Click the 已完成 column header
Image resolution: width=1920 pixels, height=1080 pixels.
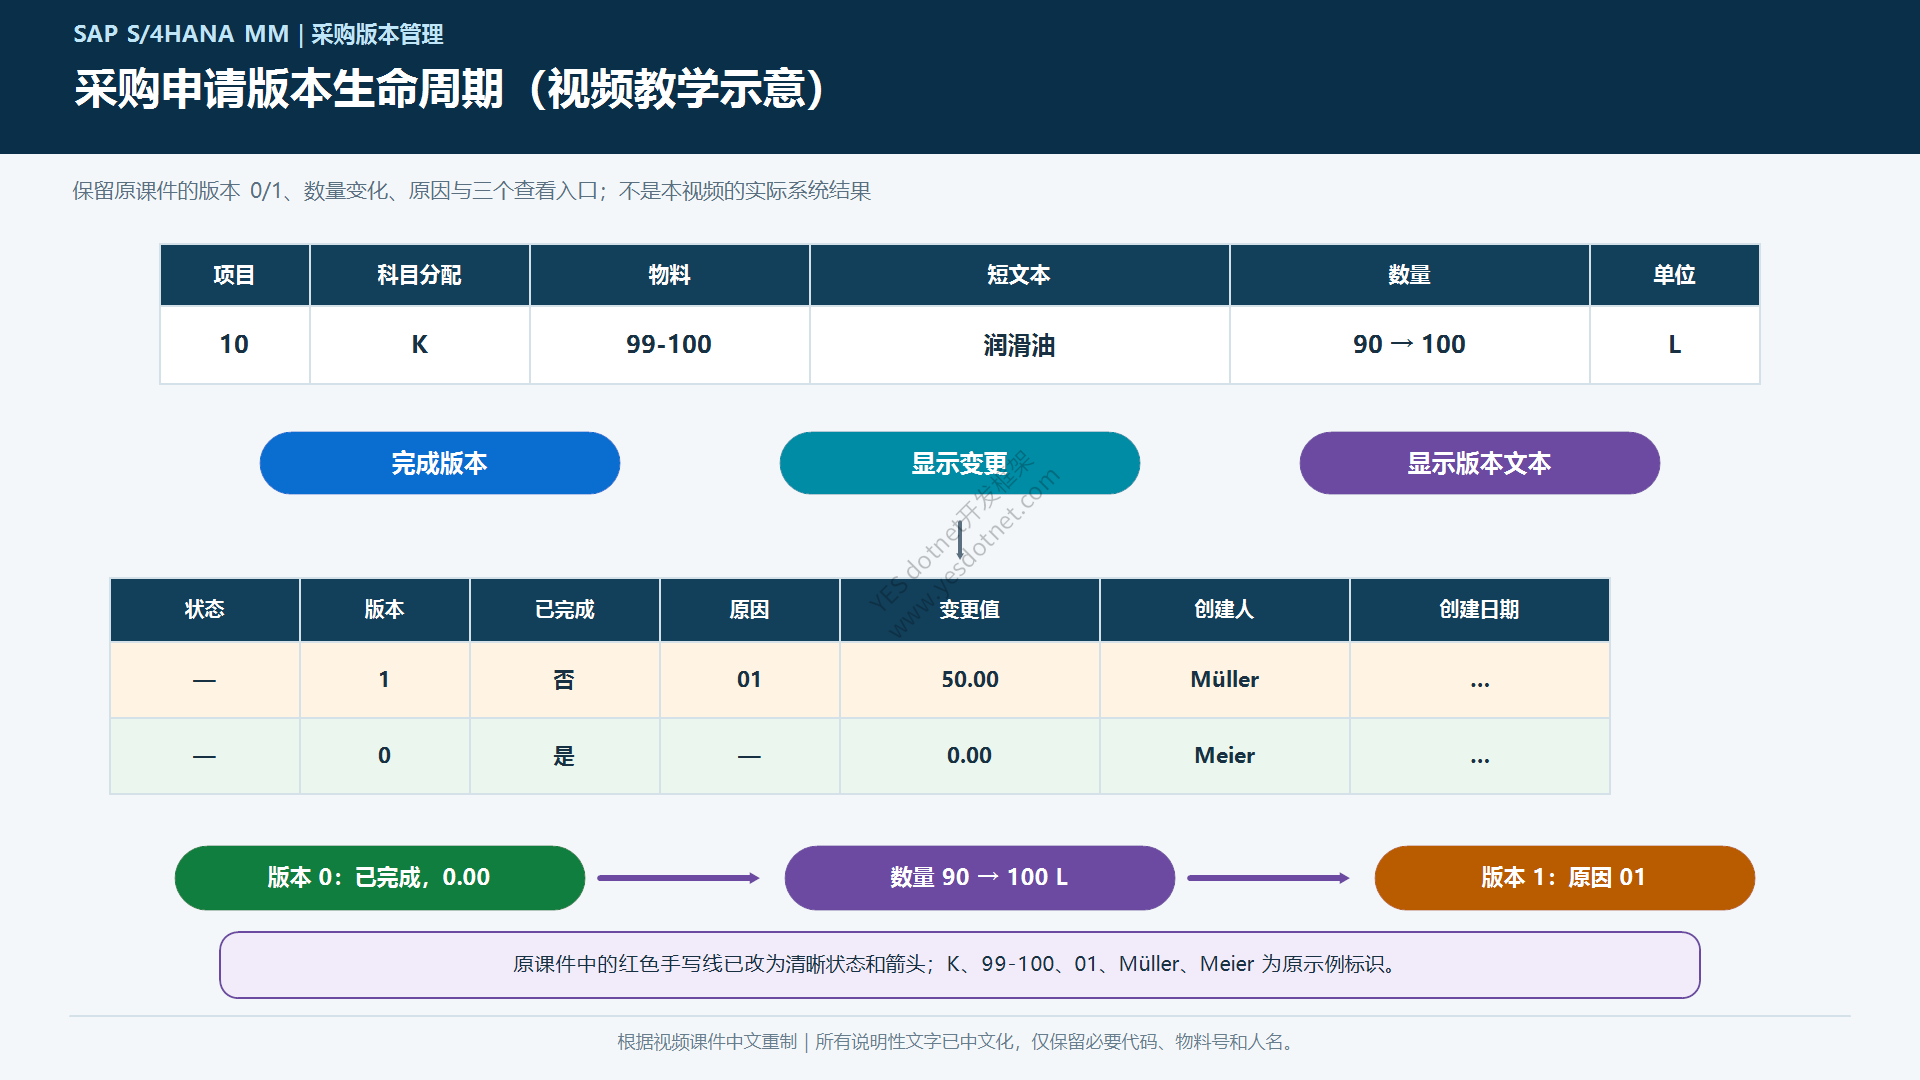(x=565, y=610)
